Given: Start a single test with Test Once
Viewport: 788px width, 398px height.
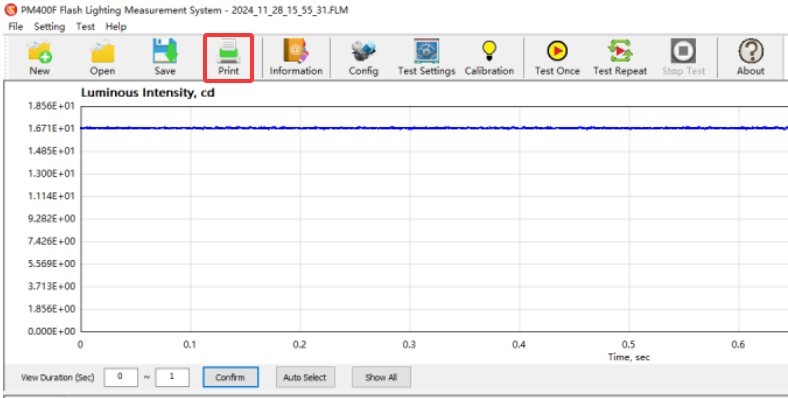Looking at the screenshot, I should (557, 57).
